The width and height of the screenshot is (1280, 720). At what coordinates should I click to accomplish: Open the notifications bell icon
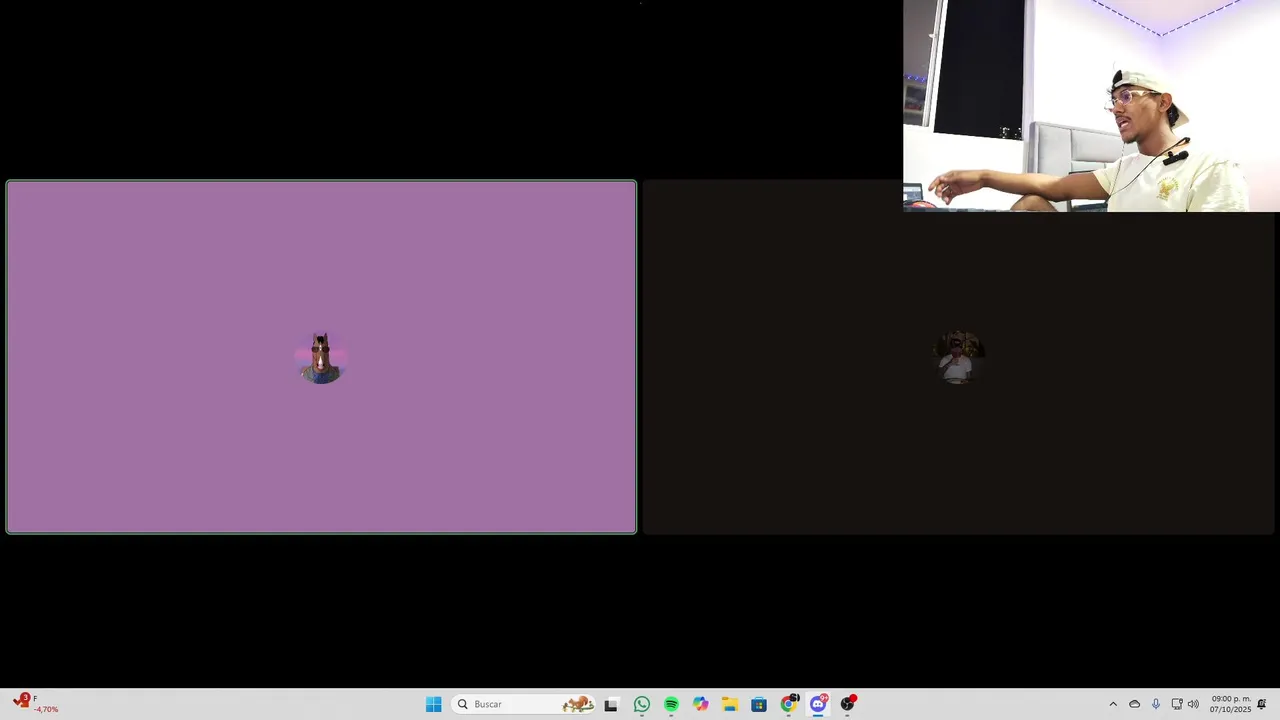(x=1262, y=704)
